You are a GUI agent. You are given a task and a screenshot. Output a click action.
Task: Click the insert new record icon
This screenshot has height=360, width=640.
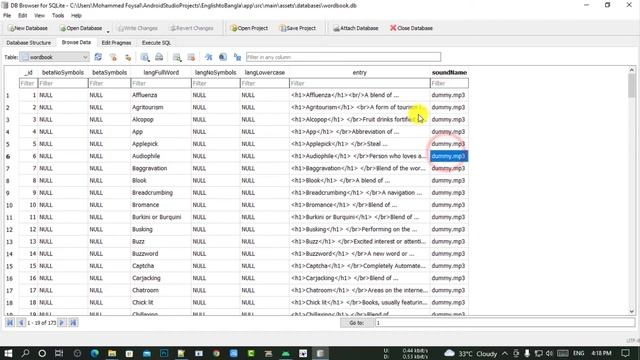[177, 57]
